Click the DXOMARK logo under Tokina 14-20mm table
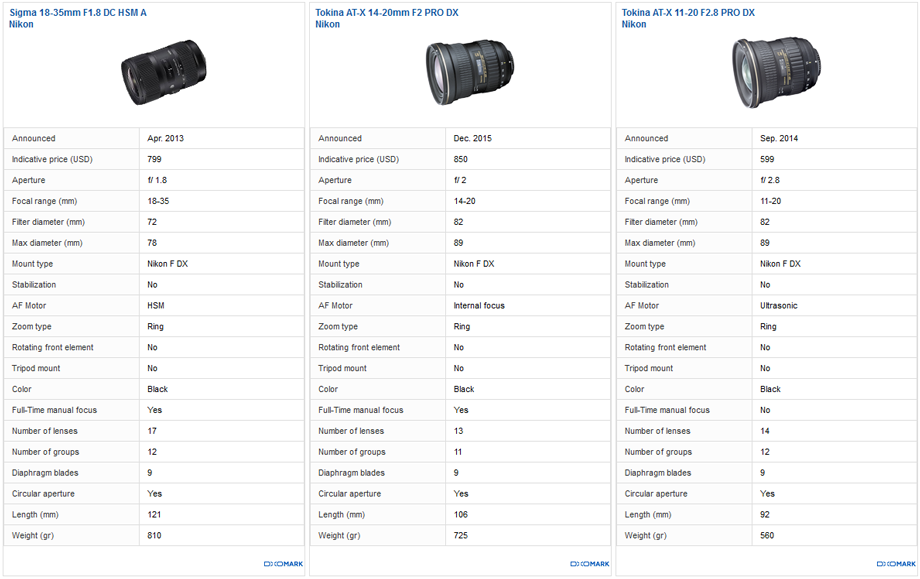Image resolution: width=920 pixels, height=579 pixels. [590, 564]
